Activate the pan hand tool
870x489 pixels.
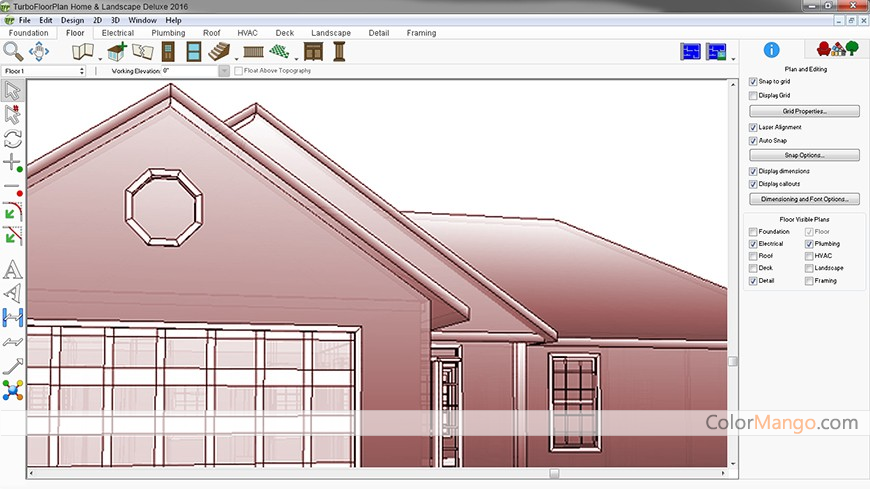coord(39,51)
